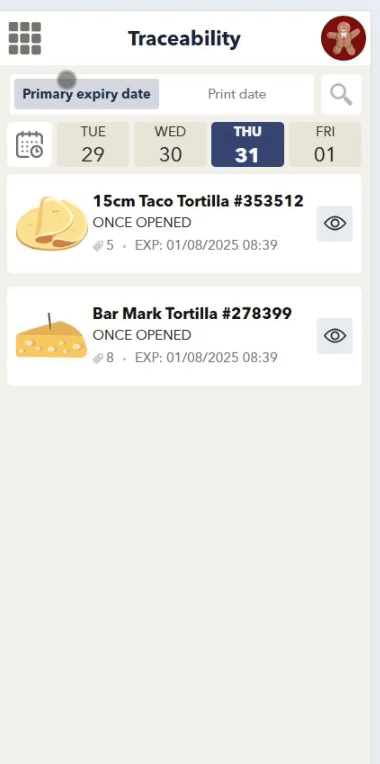Click the Traceability page title
This screenshot has width=380, height=764.
click(x=184, y=38)
